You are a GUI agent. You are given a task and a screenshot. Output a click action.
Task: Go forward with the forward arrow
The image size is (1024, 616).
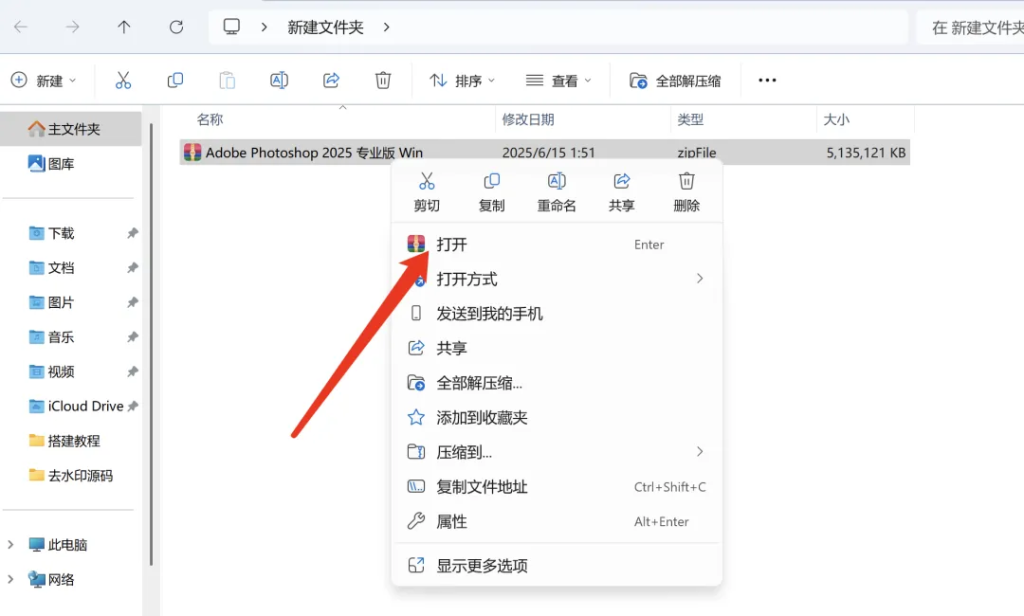(72, 27)
